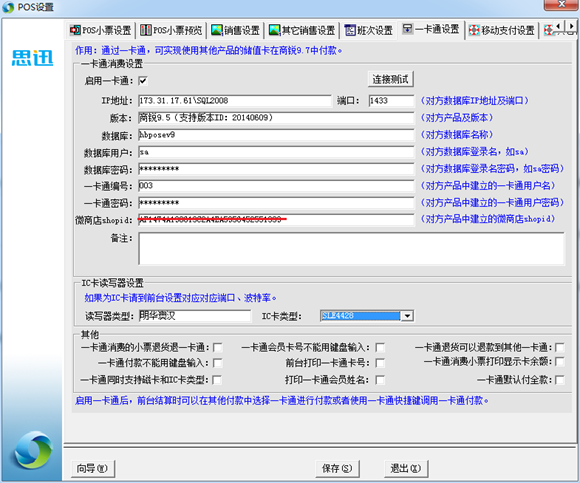
Task: Click the blue 如果为IC卡请到前台设置 note
Action: point(180,298)
